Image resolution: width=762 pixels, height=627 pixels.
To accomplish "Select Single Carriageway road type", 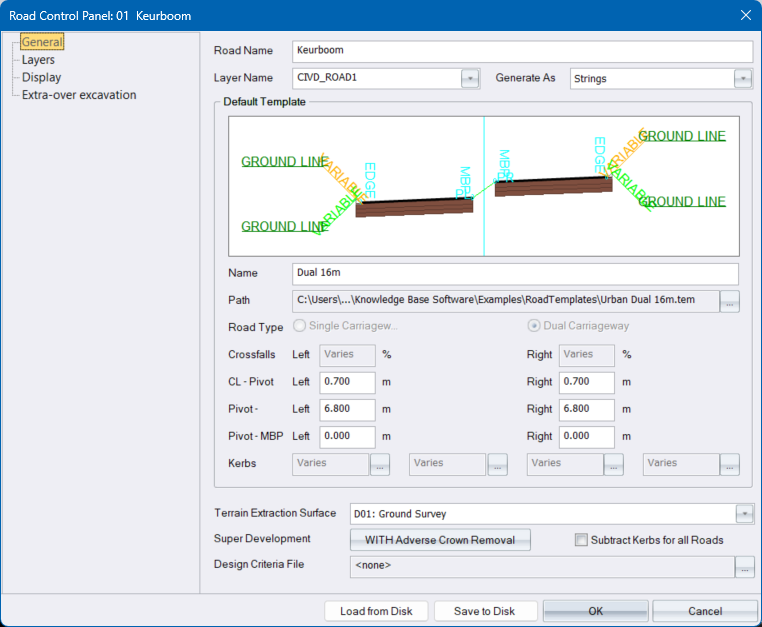I will pyautogui.click(x=301, y=327).
